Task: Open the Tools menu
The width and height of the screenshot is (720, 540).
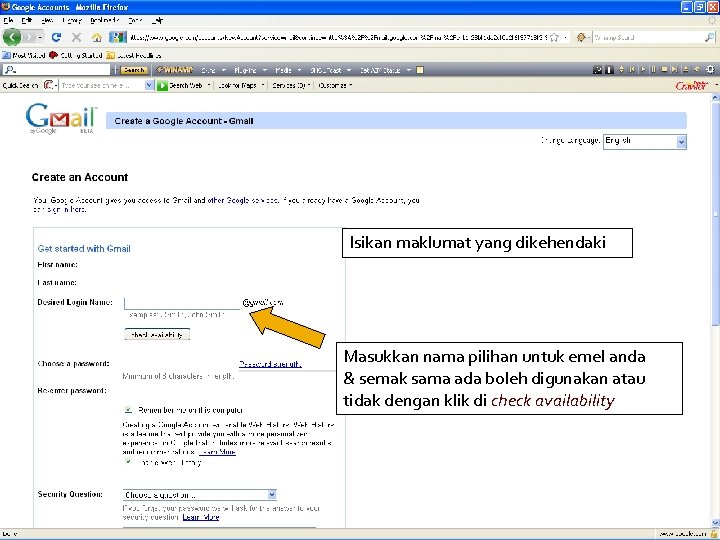Action: pos(135,20)
